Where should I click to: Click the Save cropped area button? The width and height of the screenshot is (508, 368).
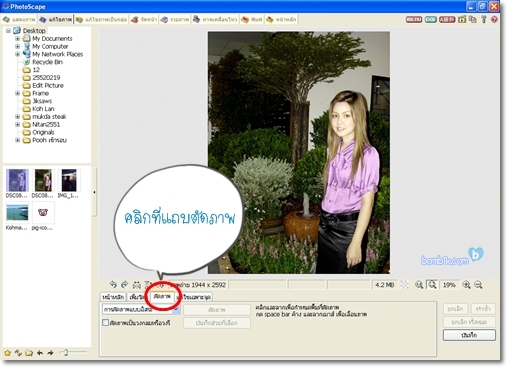click(x=217, y=323)
